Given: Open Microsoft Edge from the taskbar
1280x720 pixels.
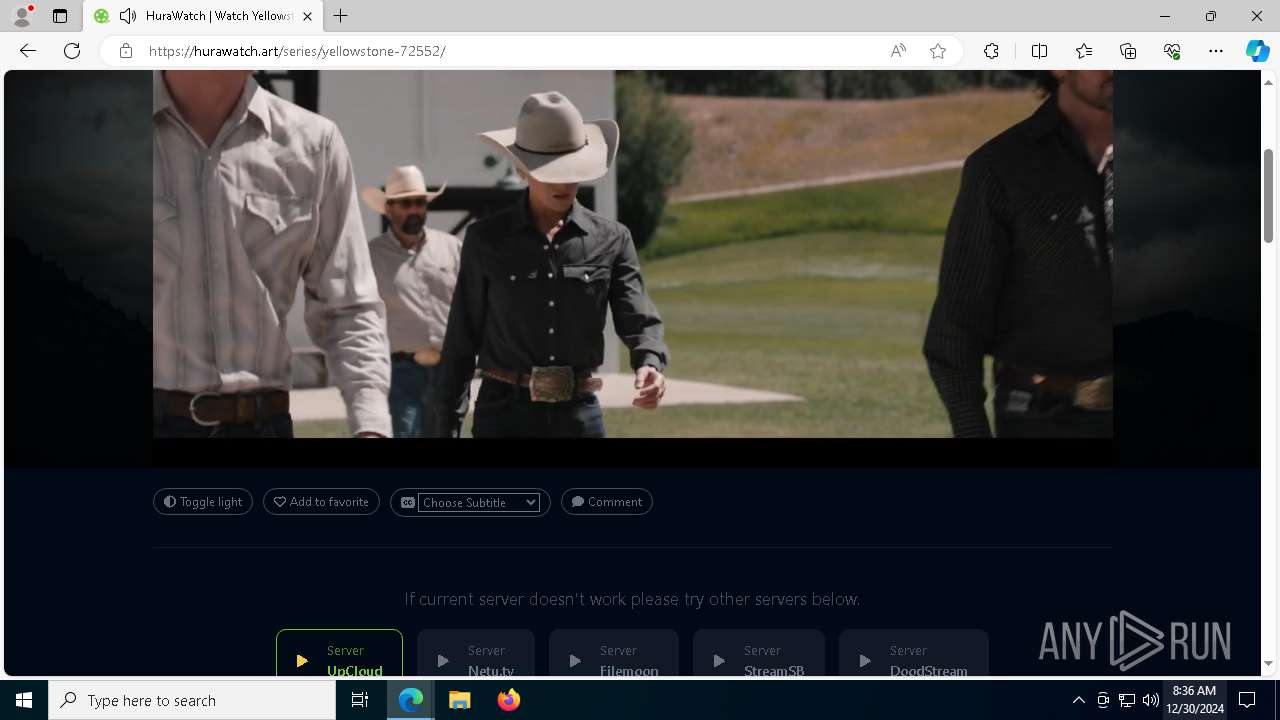Looking at the screenshot, I should click(411, 700).
